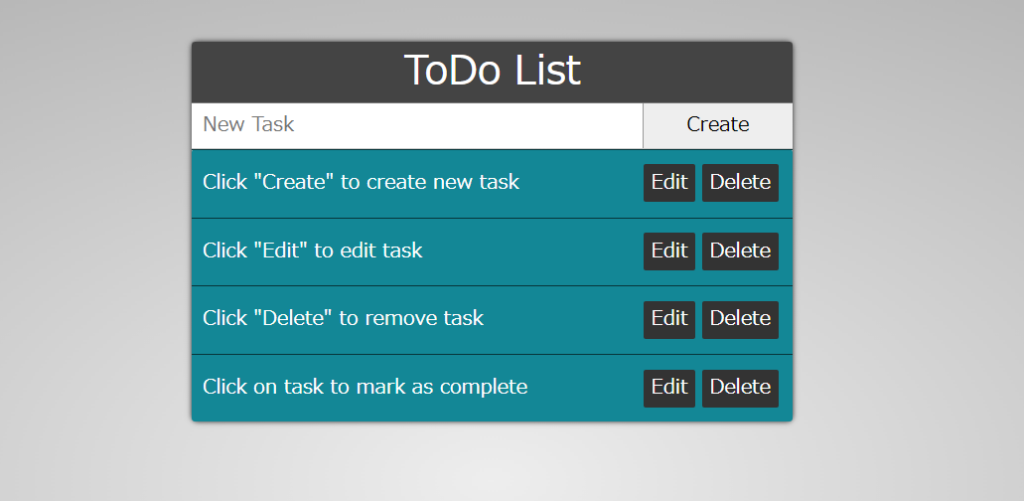Click blank teal space in the 'Click "Delete"' row

click(x=562, y=319)
